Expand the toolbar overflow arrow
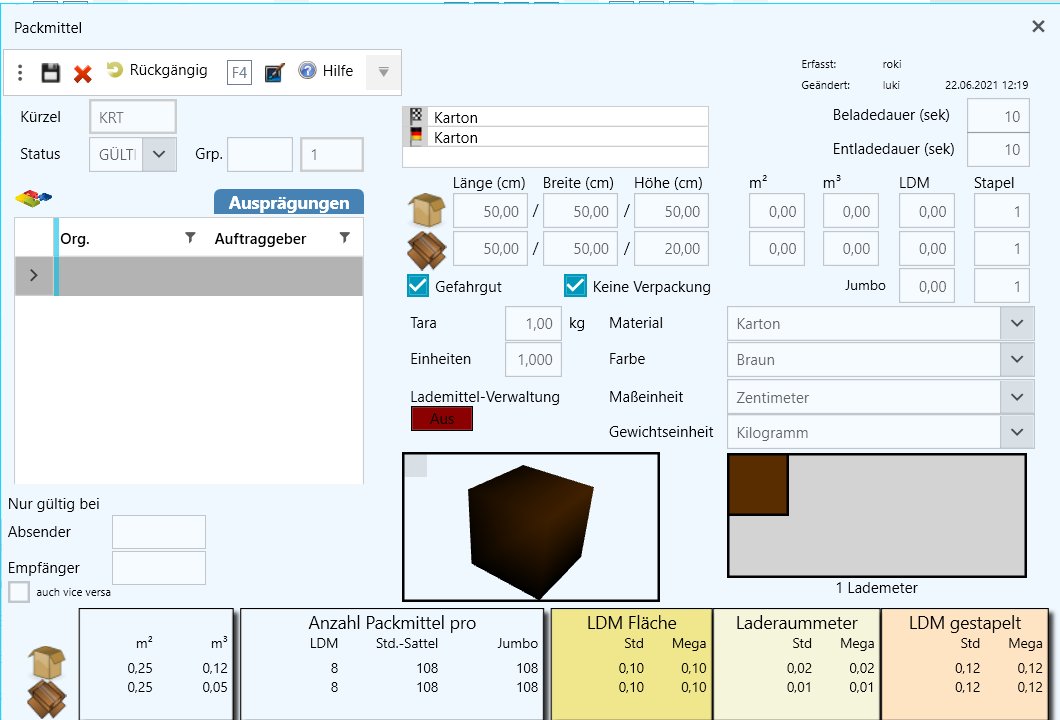1060x720 pixels. tap(383, 72)
